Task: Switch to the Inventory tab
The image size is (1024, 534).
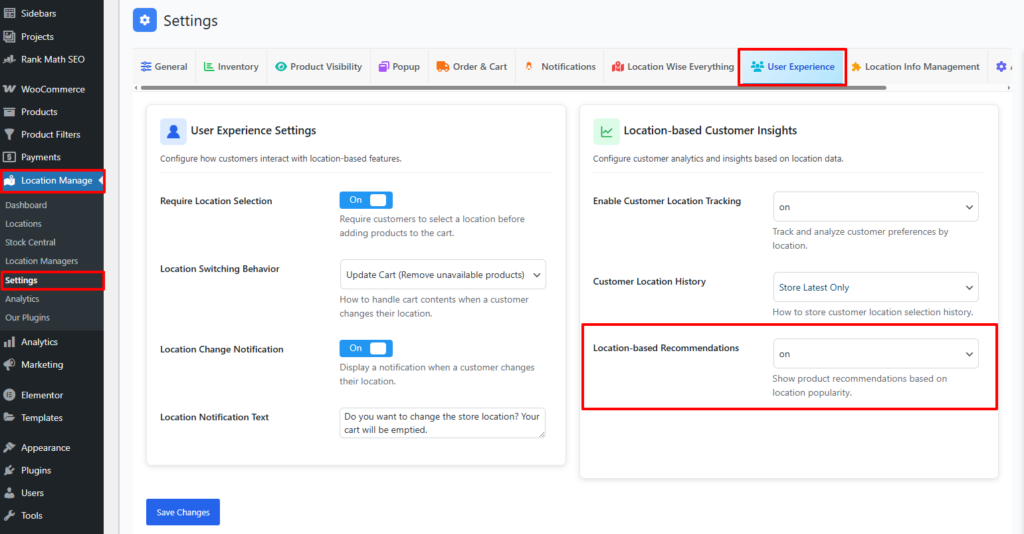Action: 231,67
